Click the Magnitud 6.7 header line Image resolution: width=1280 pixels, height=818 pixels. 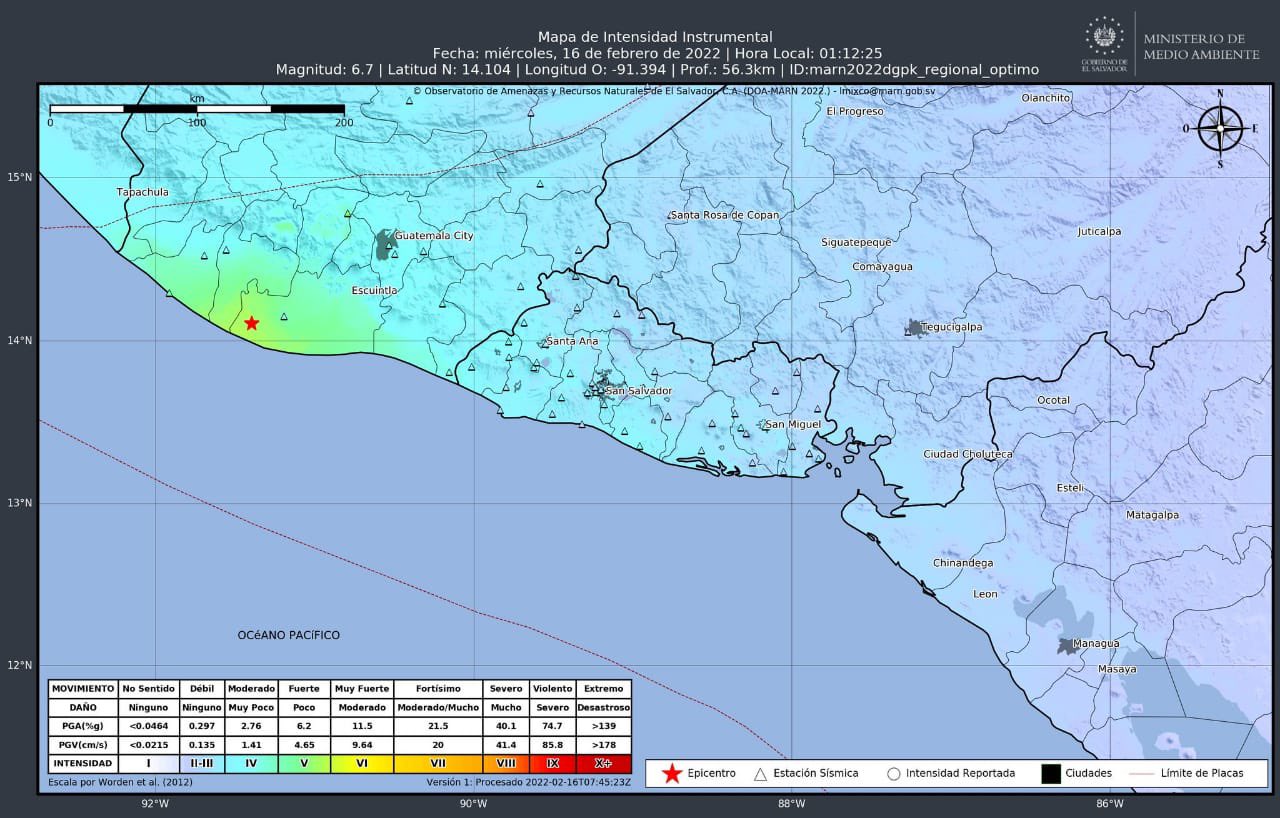(x=657, y=70)
